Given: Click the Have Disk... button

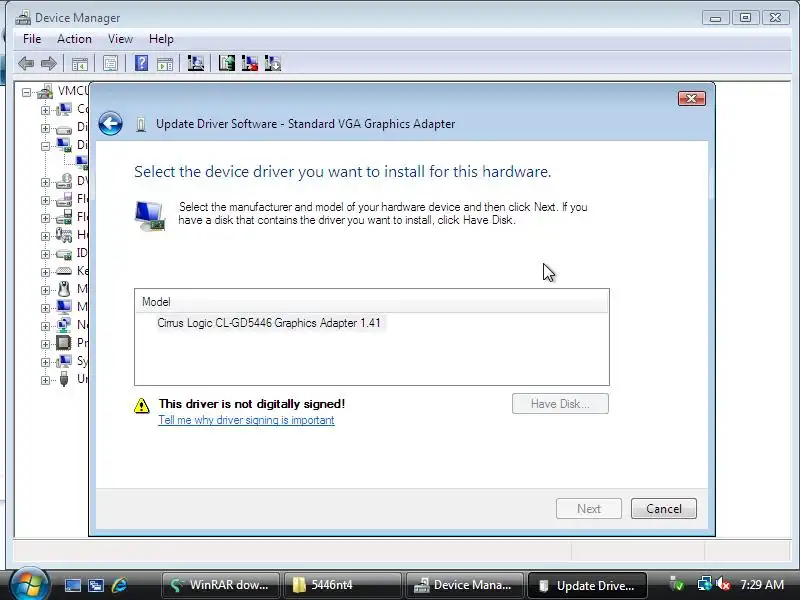Looking at the screenshot, I should click(x=560, y=404).
